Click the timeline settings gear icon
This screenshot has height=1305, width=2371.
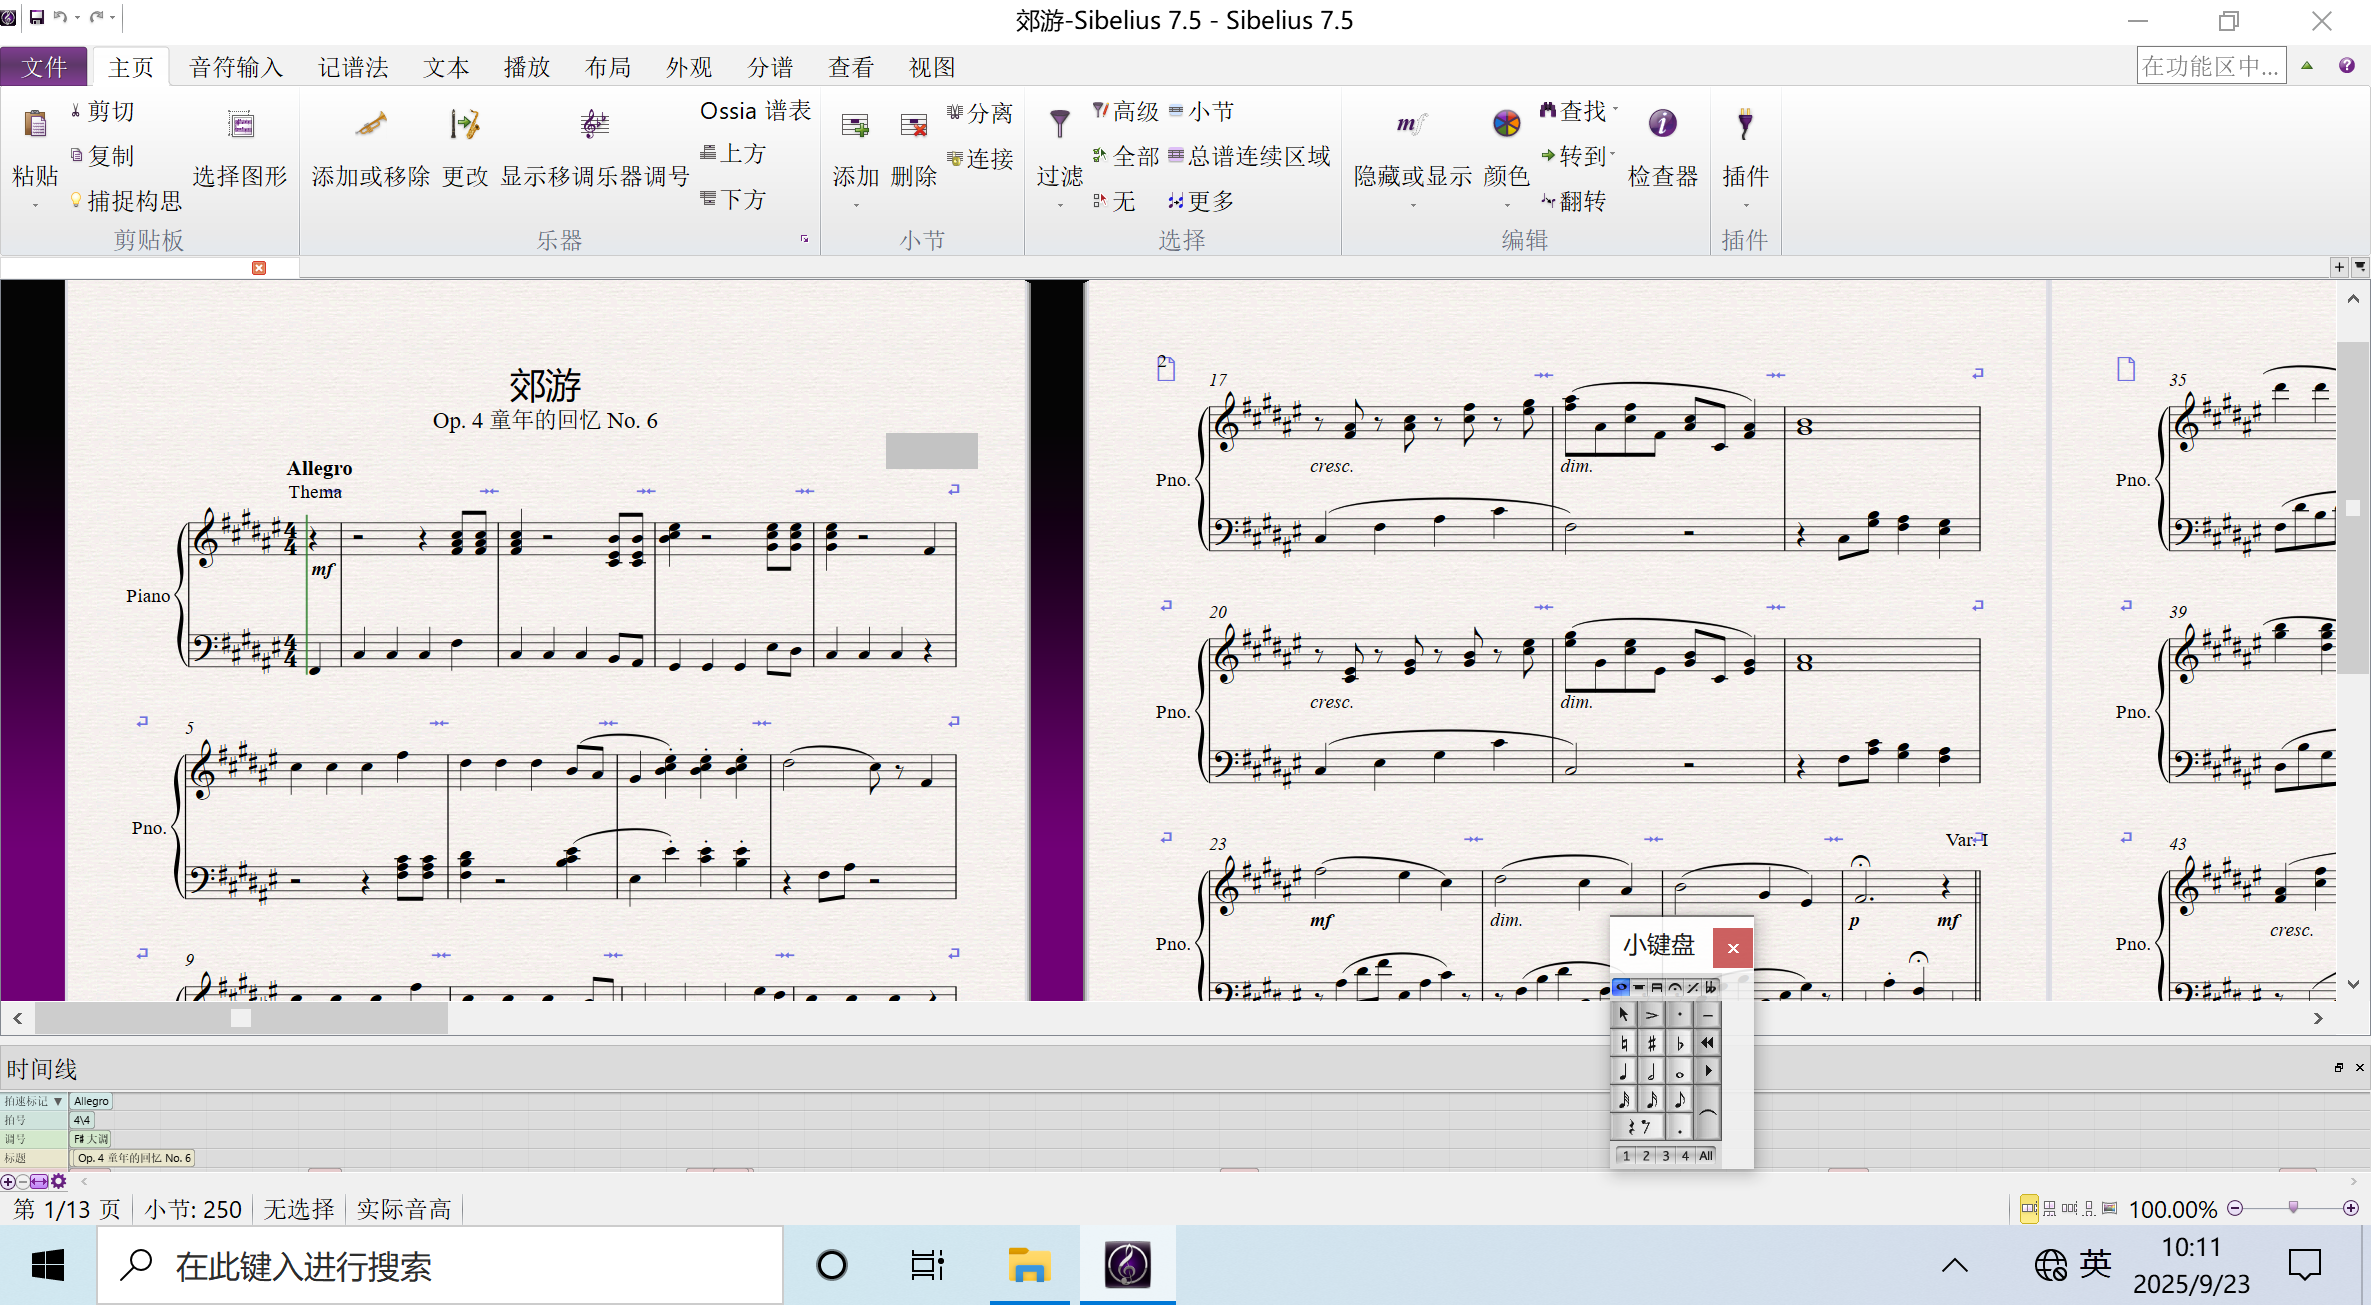point(59,1181)
